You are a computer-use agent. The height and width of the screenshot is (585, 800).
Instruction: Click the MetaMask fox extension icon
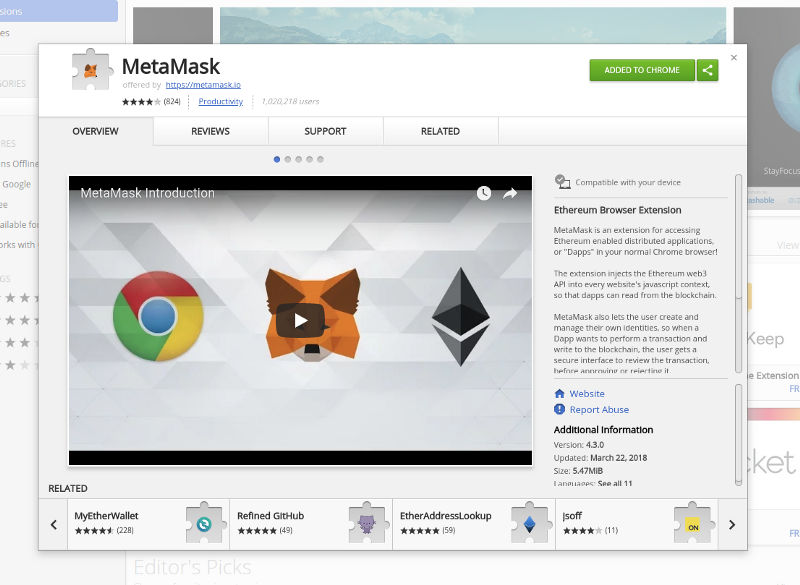point(92,70)
